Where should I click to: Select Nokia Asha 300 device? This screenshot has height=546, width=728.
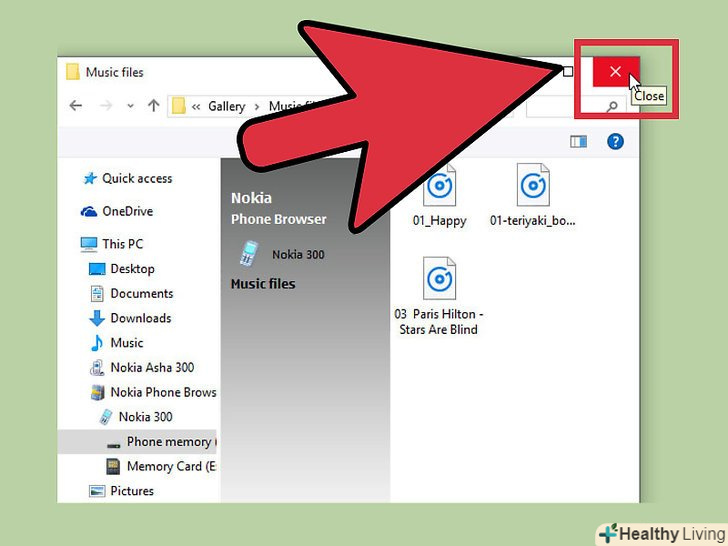(152, 367)
